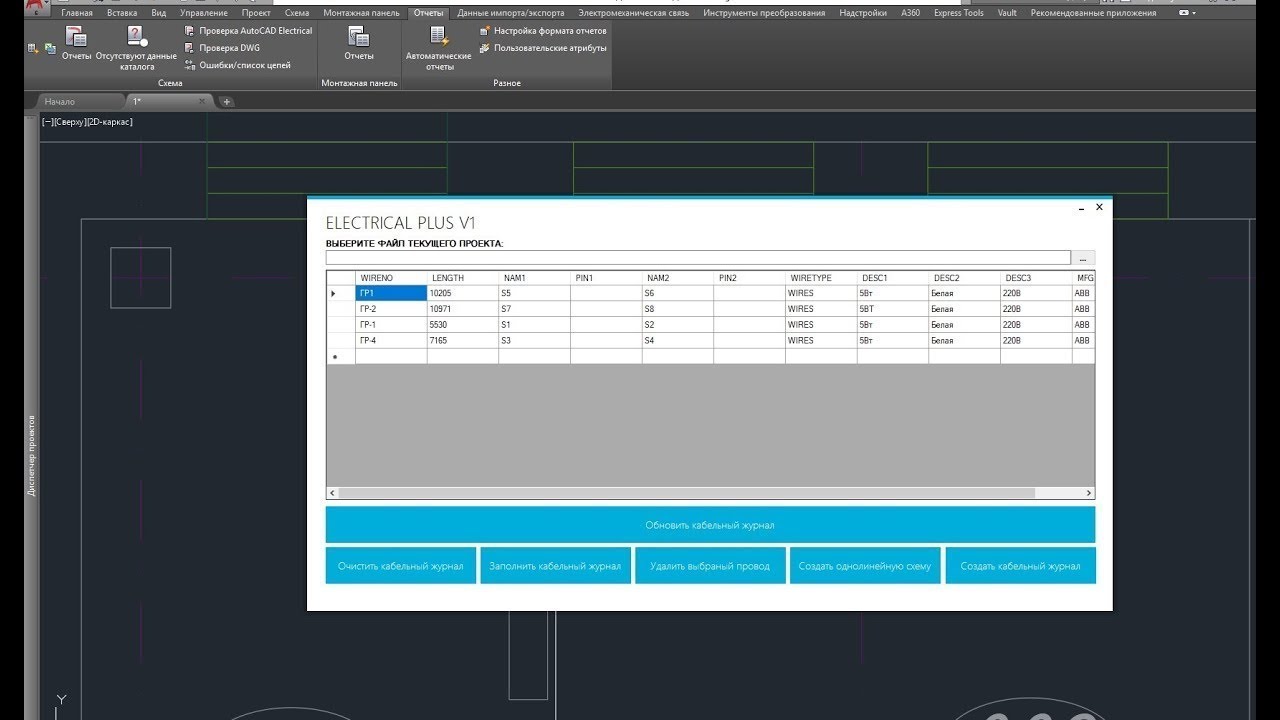Open the A360 ribbon tab
This screenshot has width=1280, height=720.
pyautogui.click(x=910, y=13)
